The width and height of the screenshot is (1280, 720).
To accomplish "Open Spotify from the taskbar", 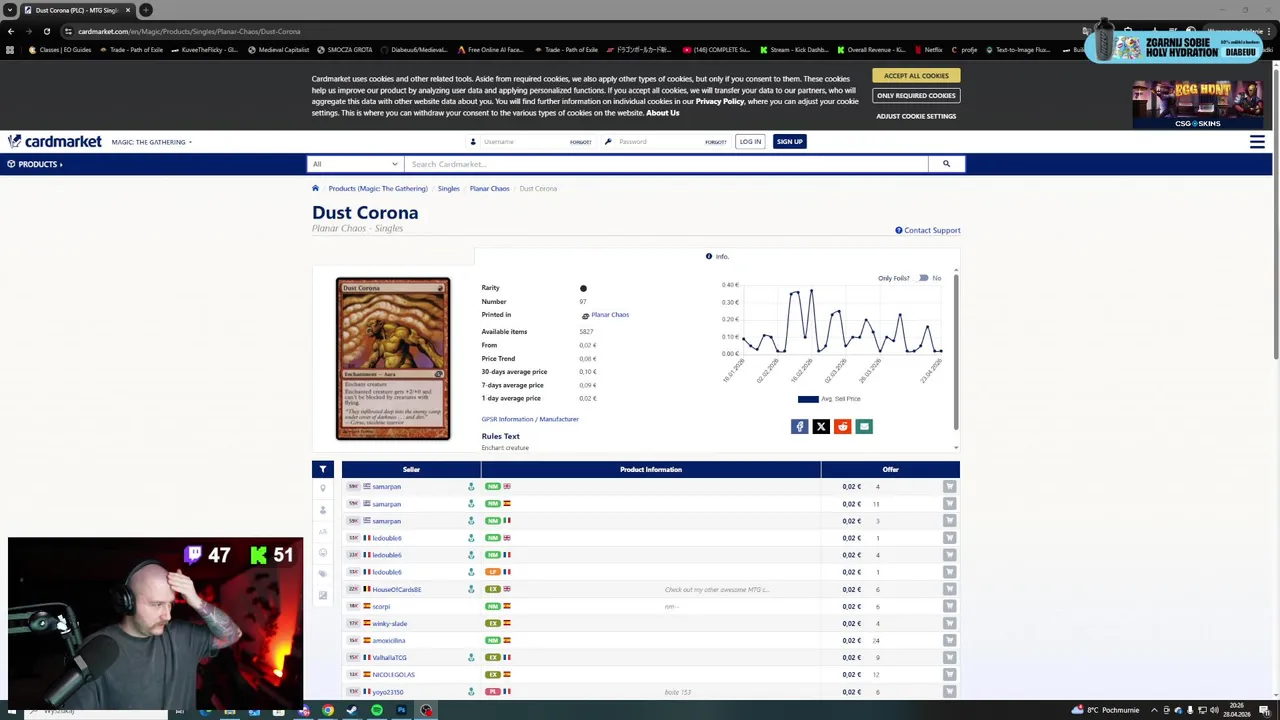I will [376, 710].
